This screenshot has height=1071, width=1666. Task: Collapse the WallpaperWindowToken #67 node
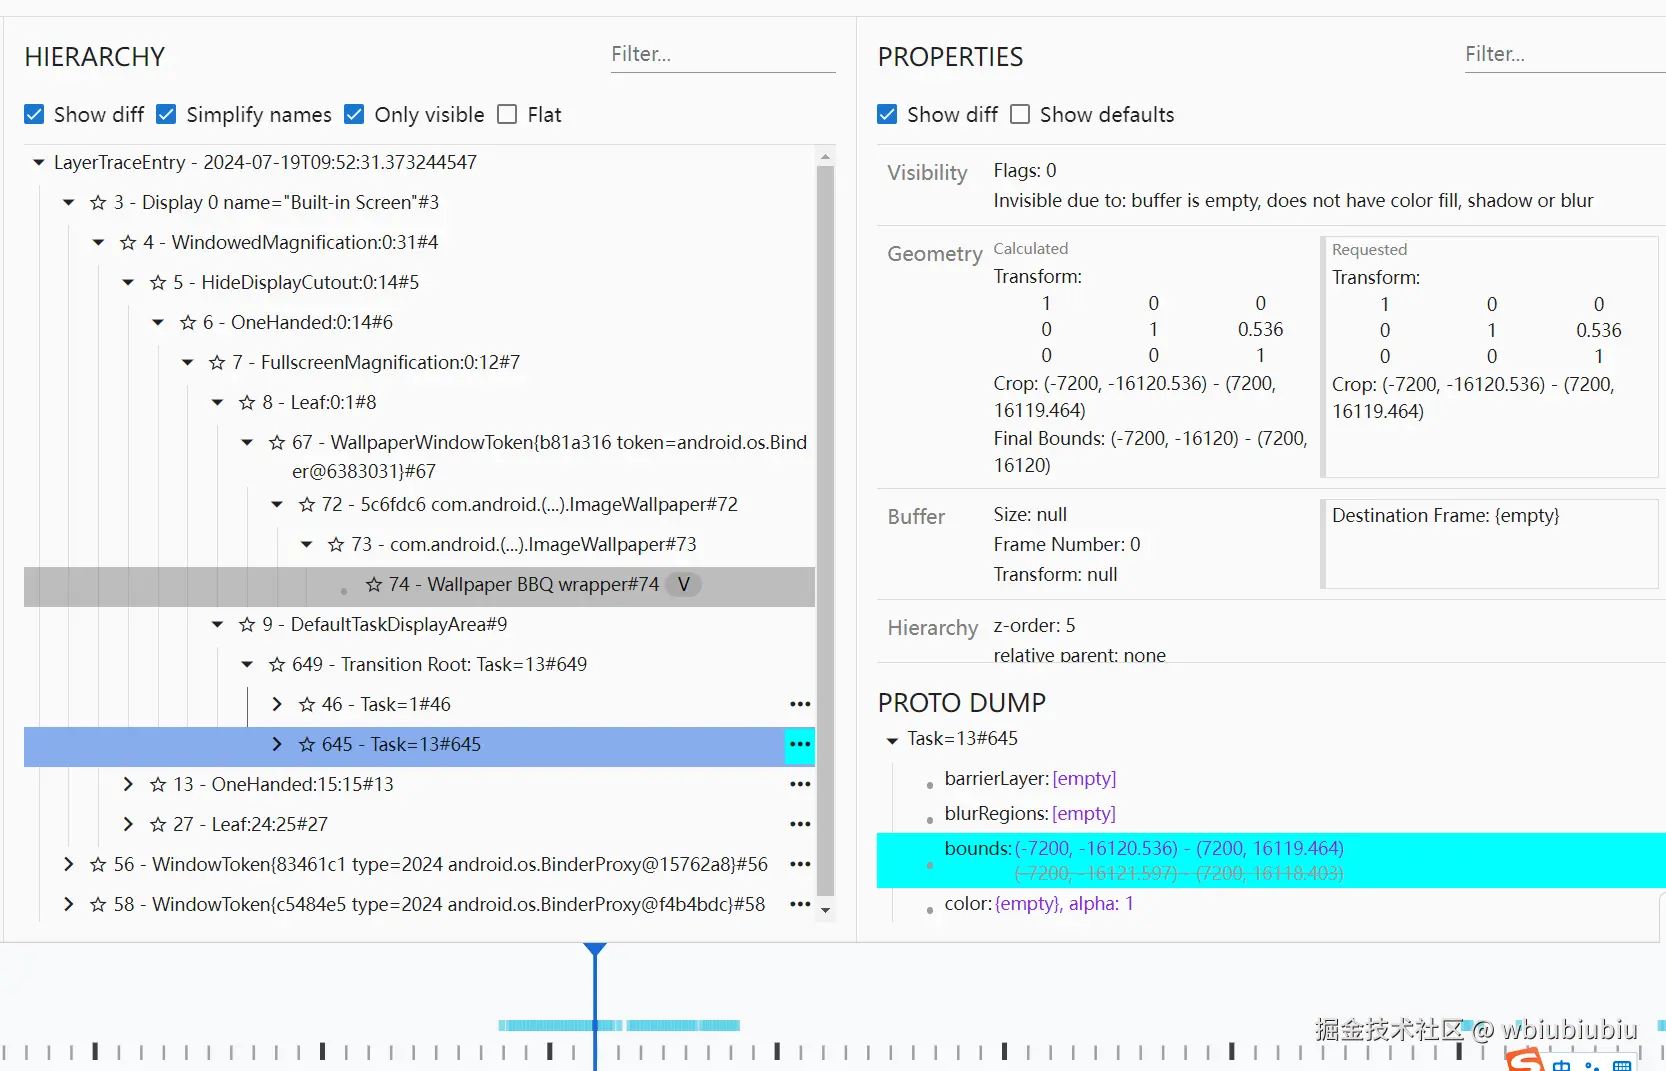click(247, 442)
